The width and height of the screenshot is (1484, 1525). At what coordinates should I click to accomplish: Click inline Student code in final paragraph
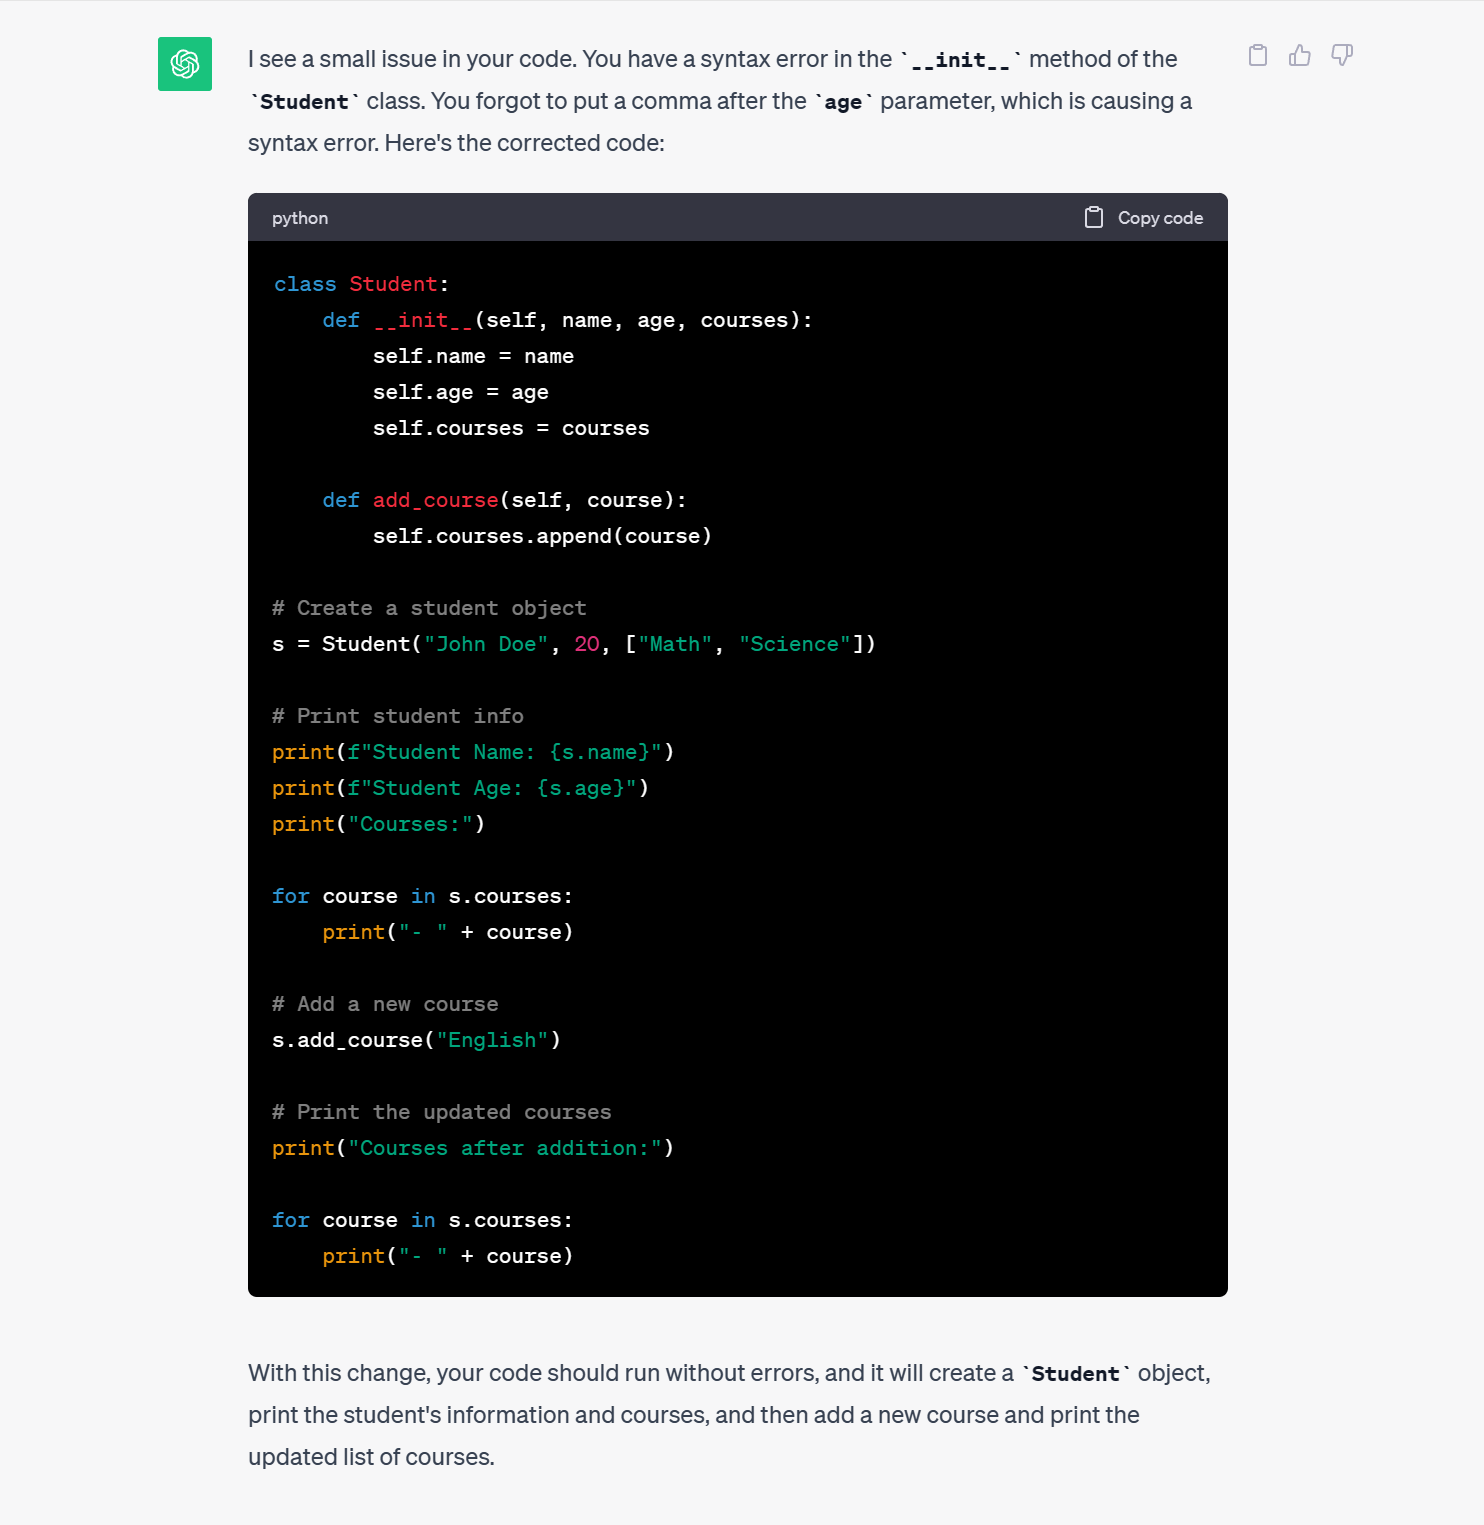pyautogui.click(x=1075, y=1375)
